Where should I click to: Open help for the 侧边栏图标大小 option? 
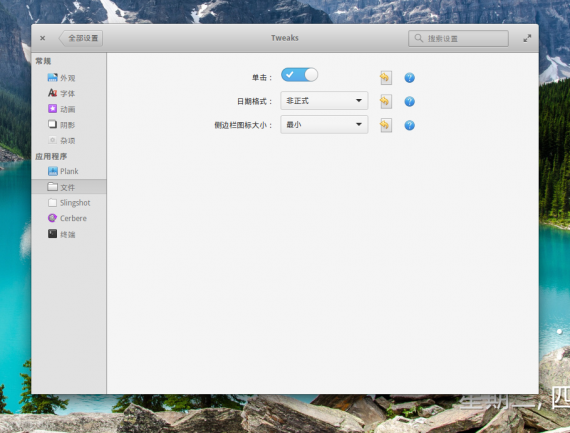409,125
